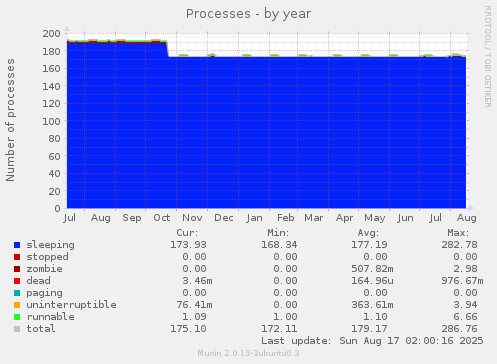Select the 'uninterruptible' legend label
The image size is (497, 364).
point(71,305)
